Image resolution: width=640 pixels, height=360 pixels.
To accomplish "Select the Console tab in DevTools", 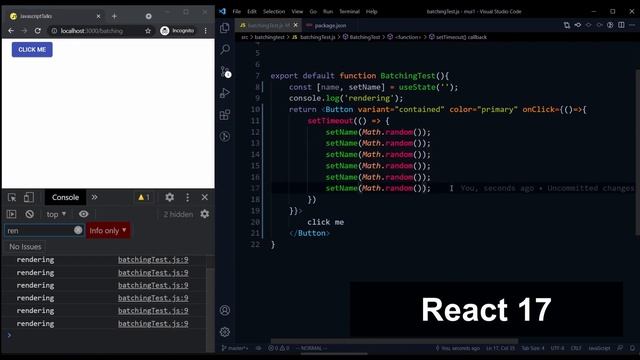I will click(x=65, y=198).
